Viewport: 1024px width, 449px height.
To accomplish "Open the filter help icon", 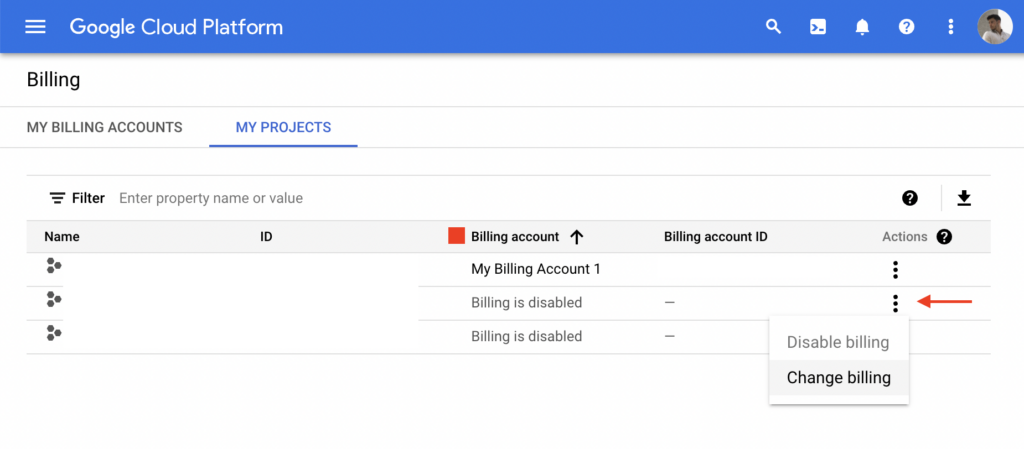I will (x=910, y=198).
